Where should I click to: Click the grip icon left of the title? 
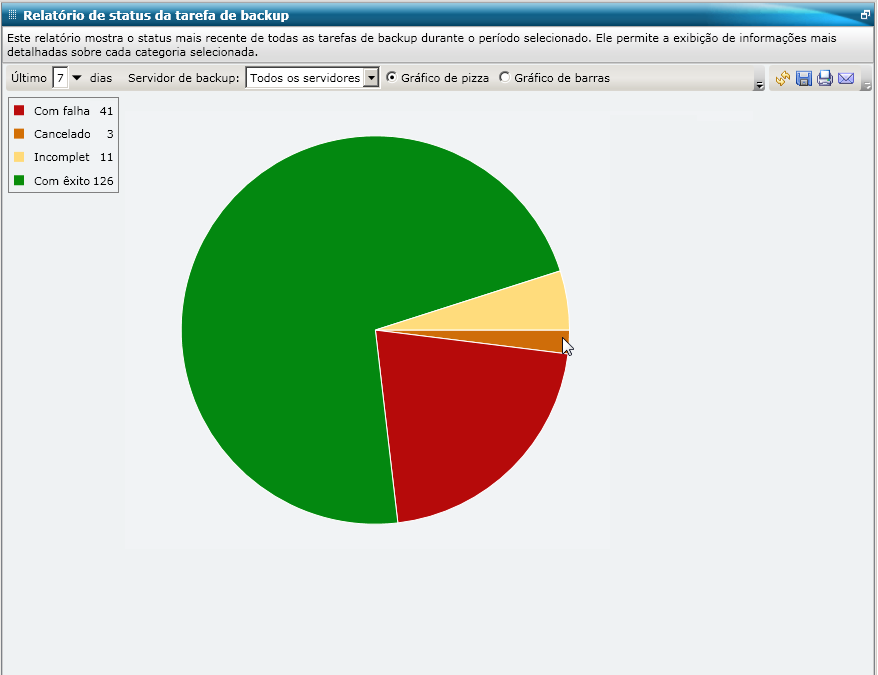(12, 15)
